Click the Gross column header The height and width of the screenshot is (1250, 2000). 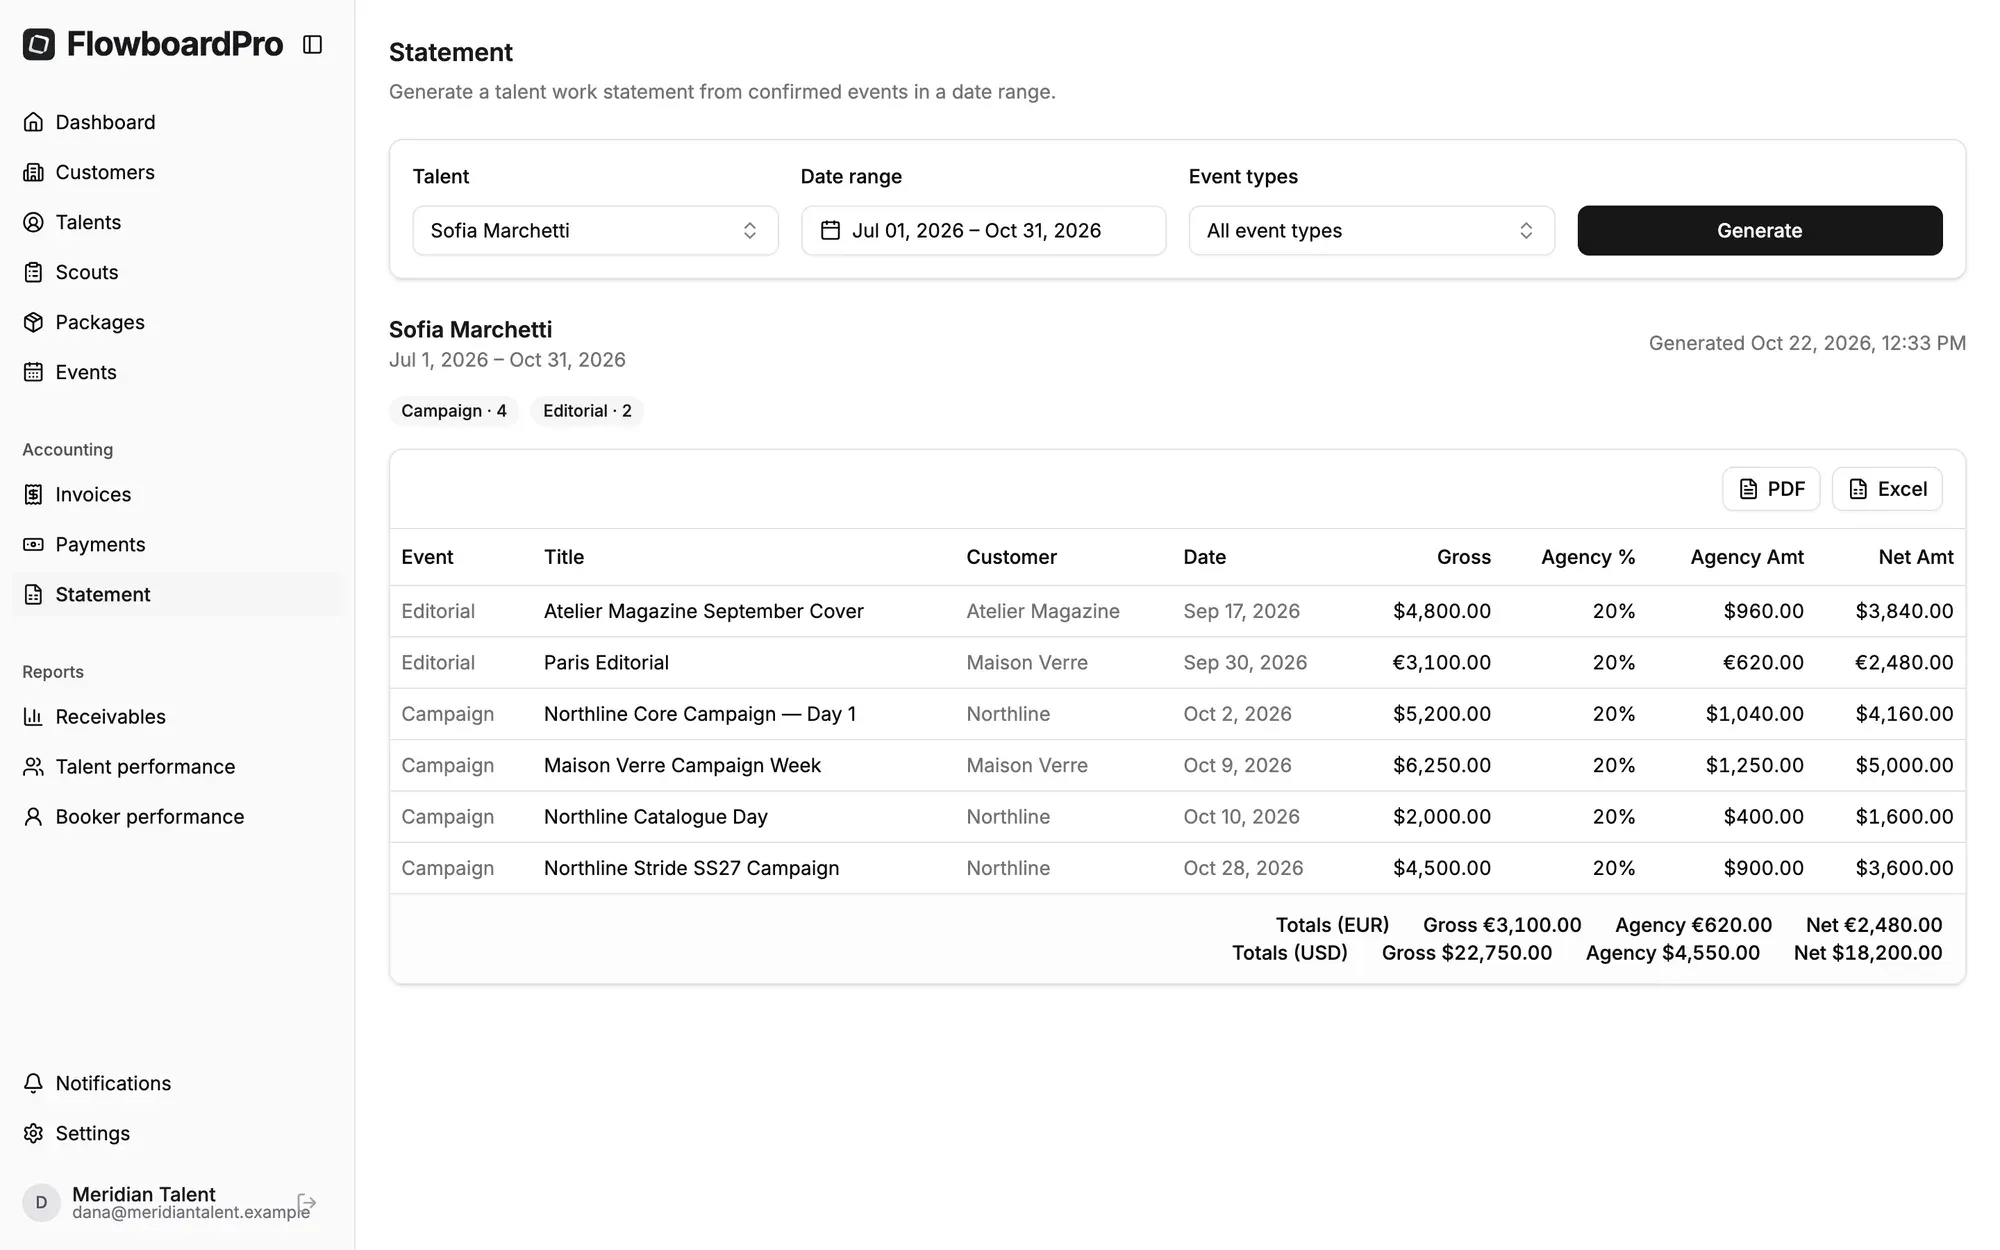coord(1463,557)
